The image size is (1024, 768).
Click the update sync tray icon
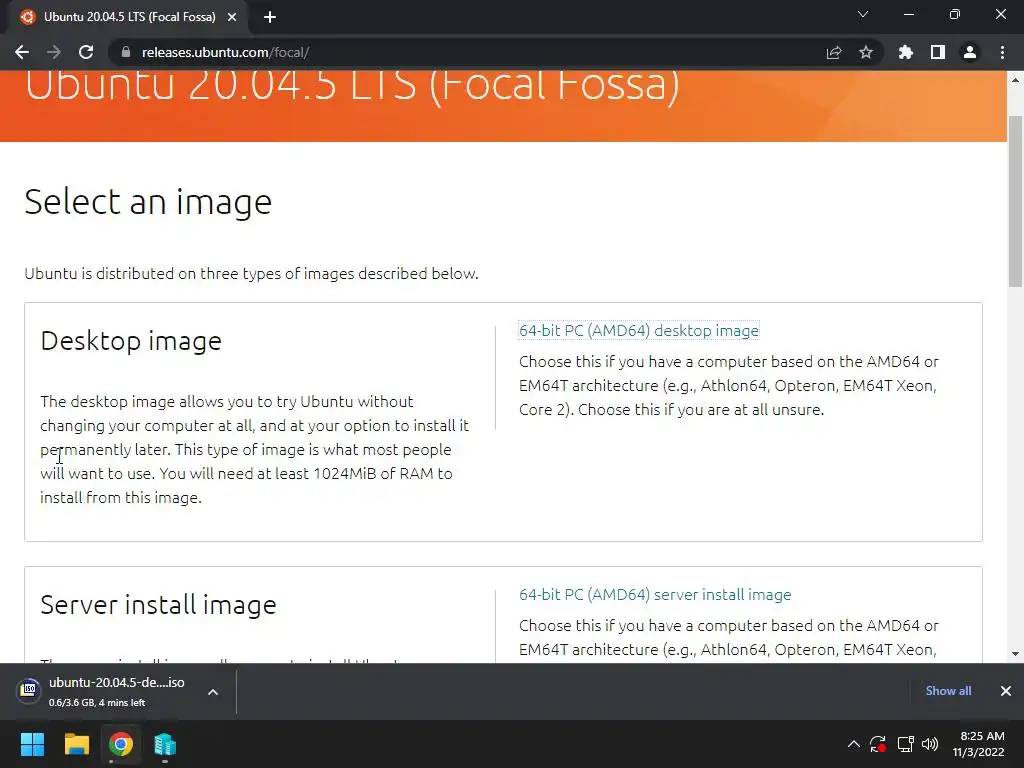pyautogui.click(x=878, y=744)
